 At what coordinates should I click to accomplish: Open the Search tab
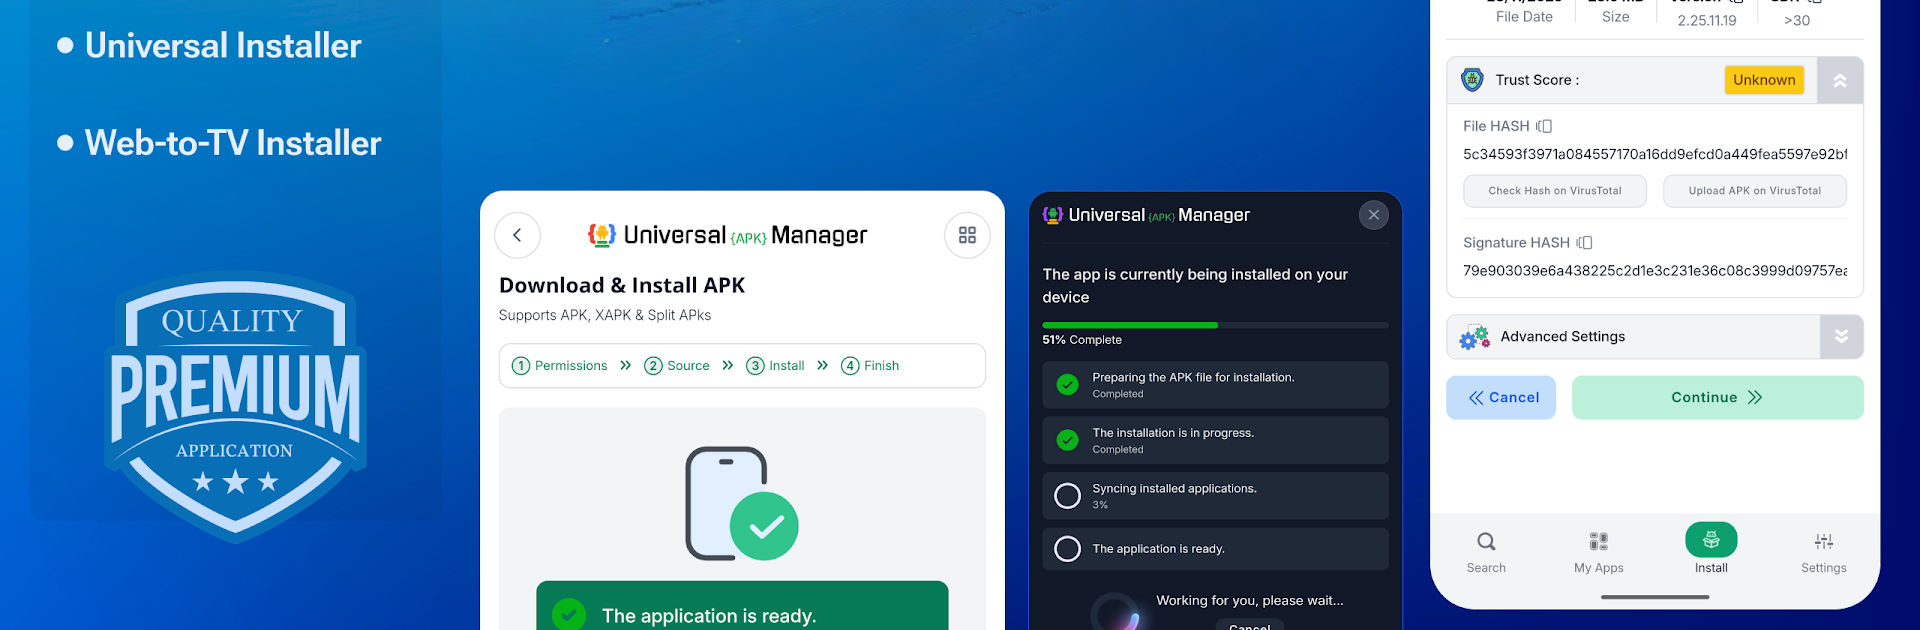point(1486,552)
